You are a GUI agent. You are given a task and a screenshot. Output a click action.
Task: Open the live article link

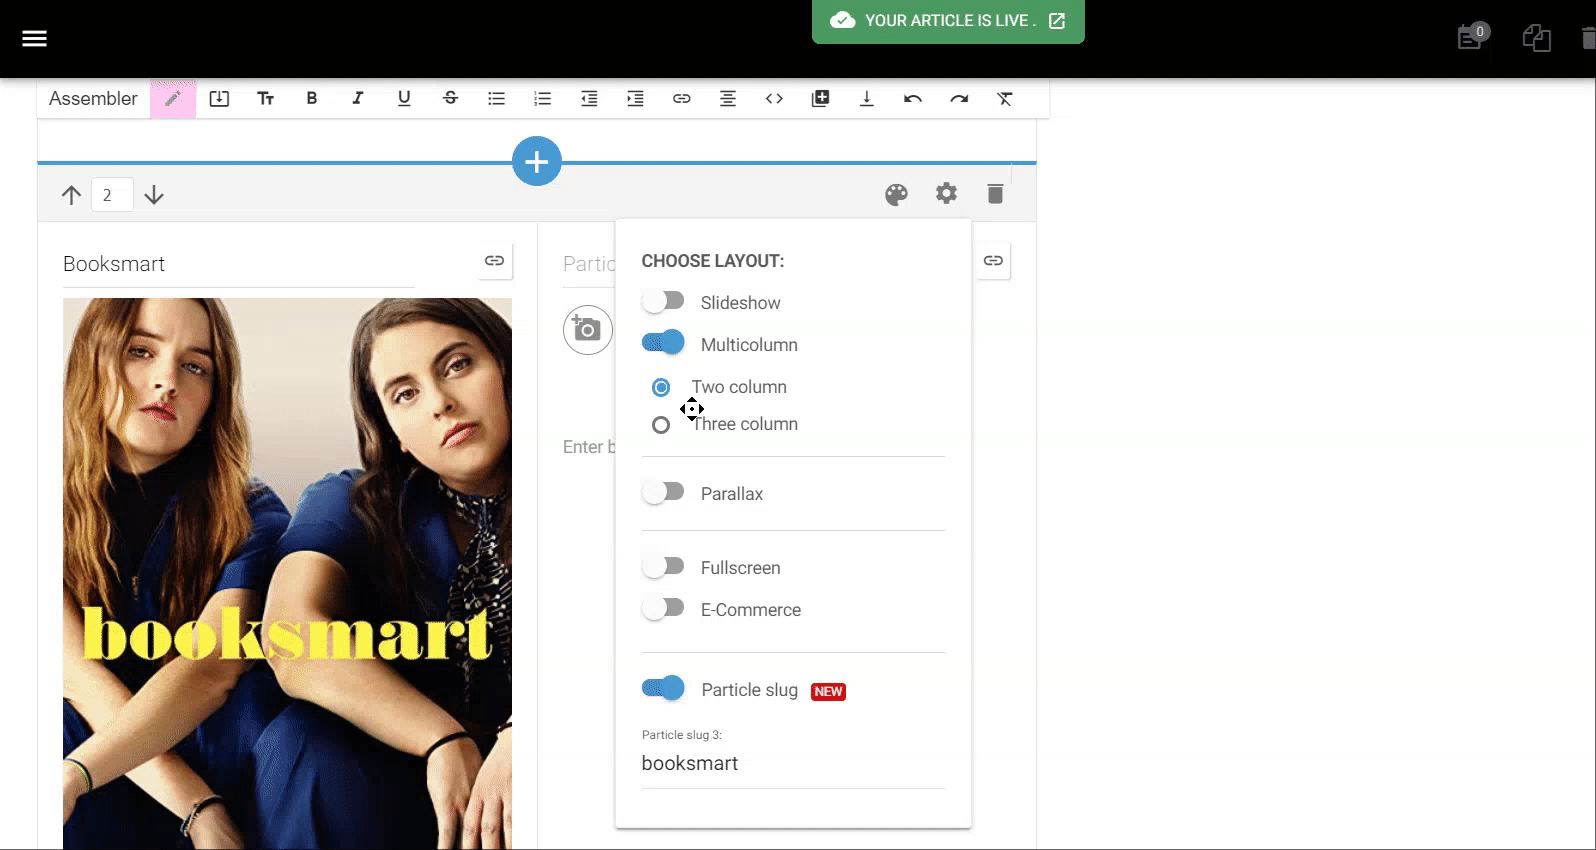1057,21
